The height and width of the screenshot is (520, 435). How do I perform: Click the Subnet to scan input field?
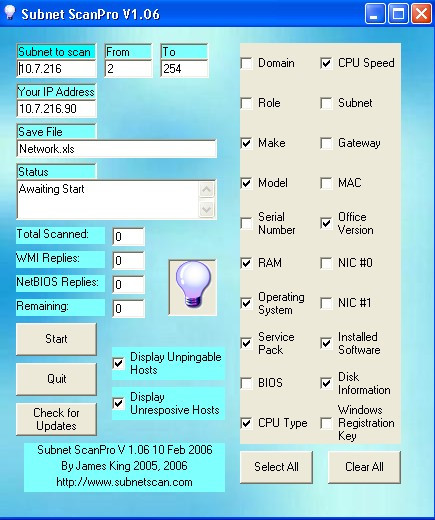[x=56, y=69]
